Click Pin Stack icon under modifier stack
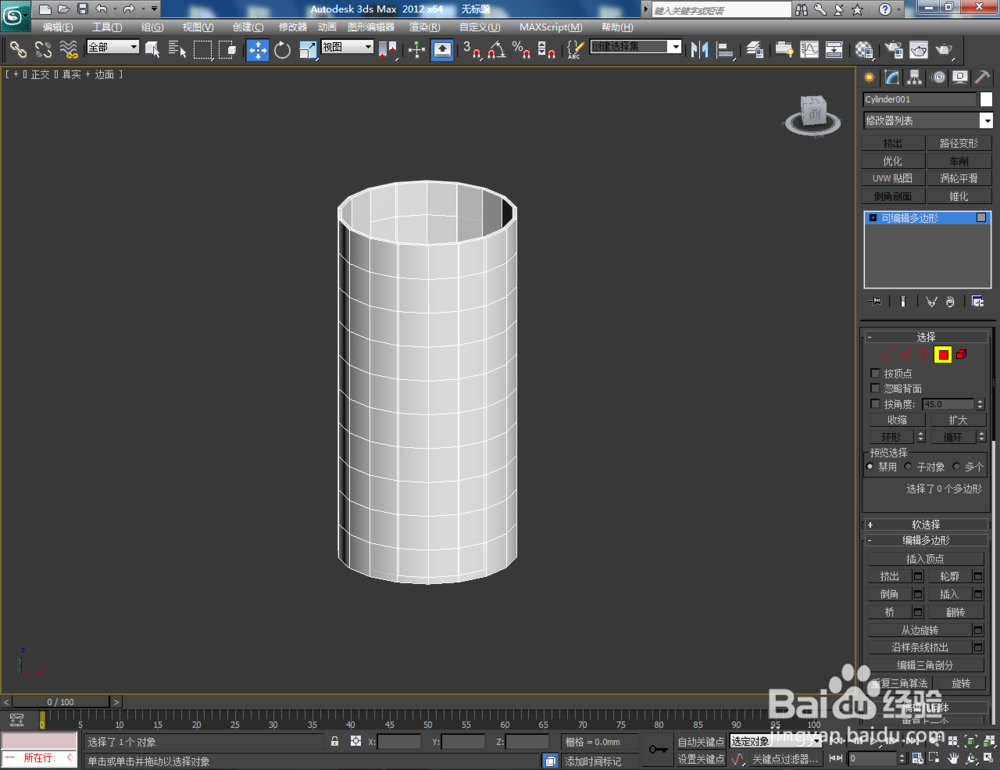Screen dimensions: 1000x770 (876, 301)
